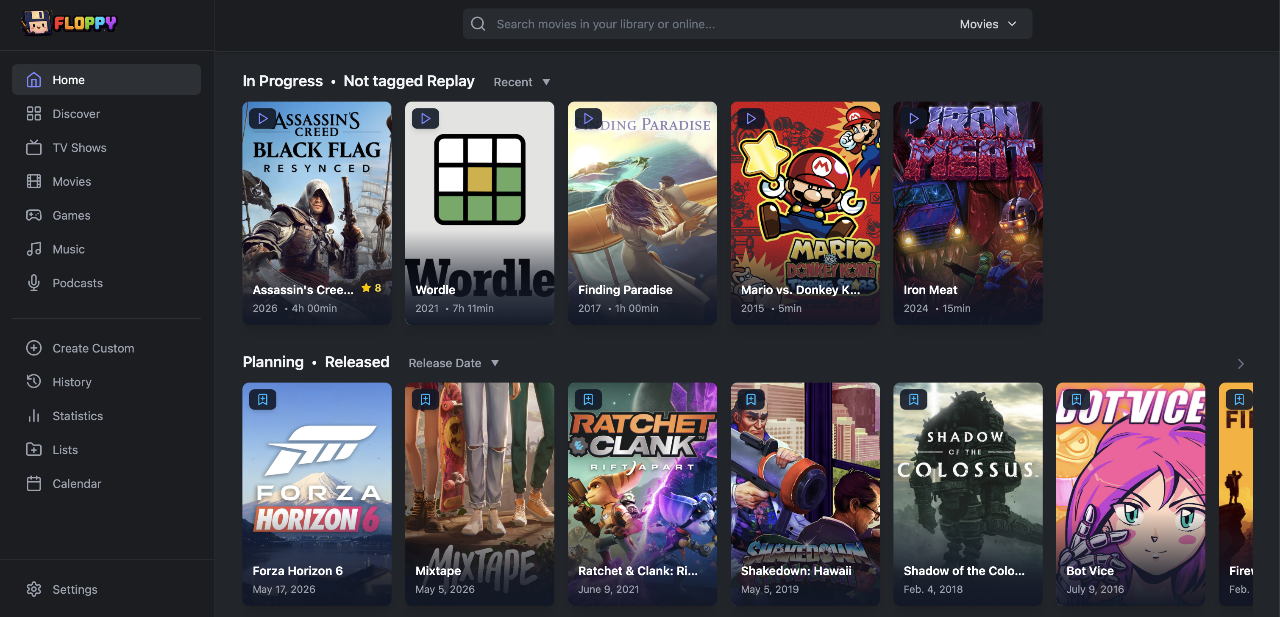View History page

(106, 382)
